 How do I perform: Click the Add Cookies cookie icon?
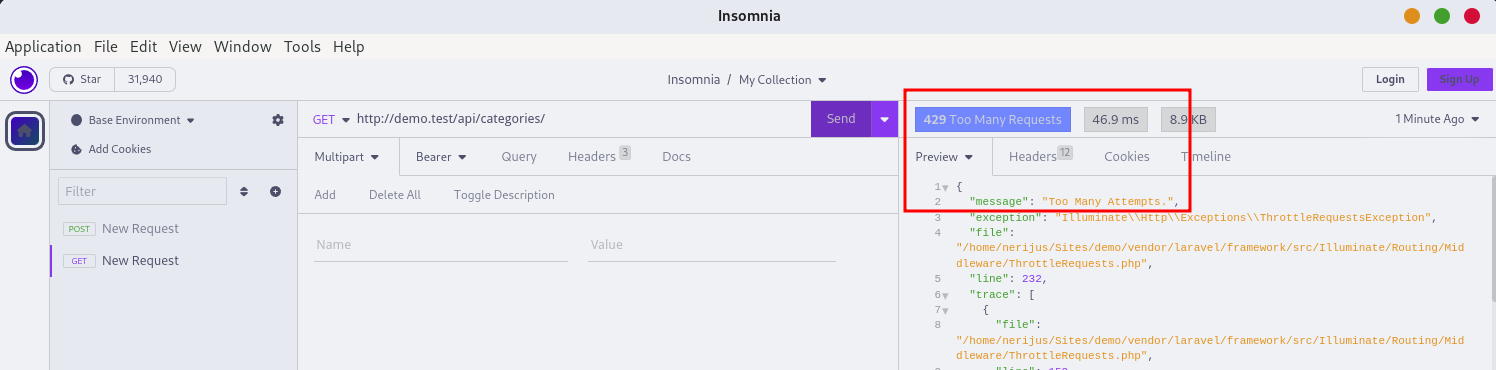click(77, 149)
